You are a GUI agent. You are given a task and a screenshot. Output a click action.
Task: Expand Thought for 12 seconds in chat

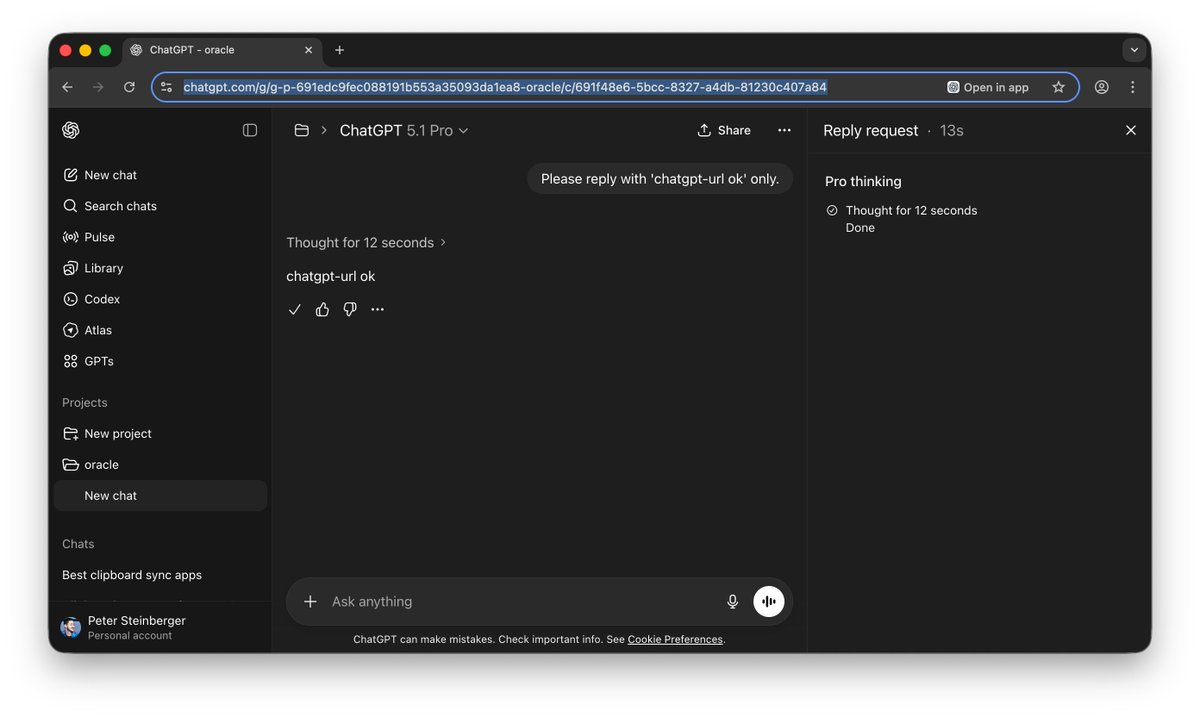coord(366,243)
